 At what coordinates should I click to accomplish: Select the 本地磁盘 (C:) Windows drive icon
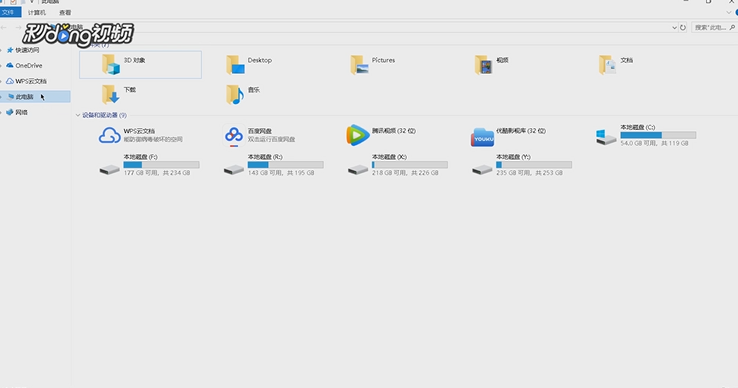[x=606, y=137]
